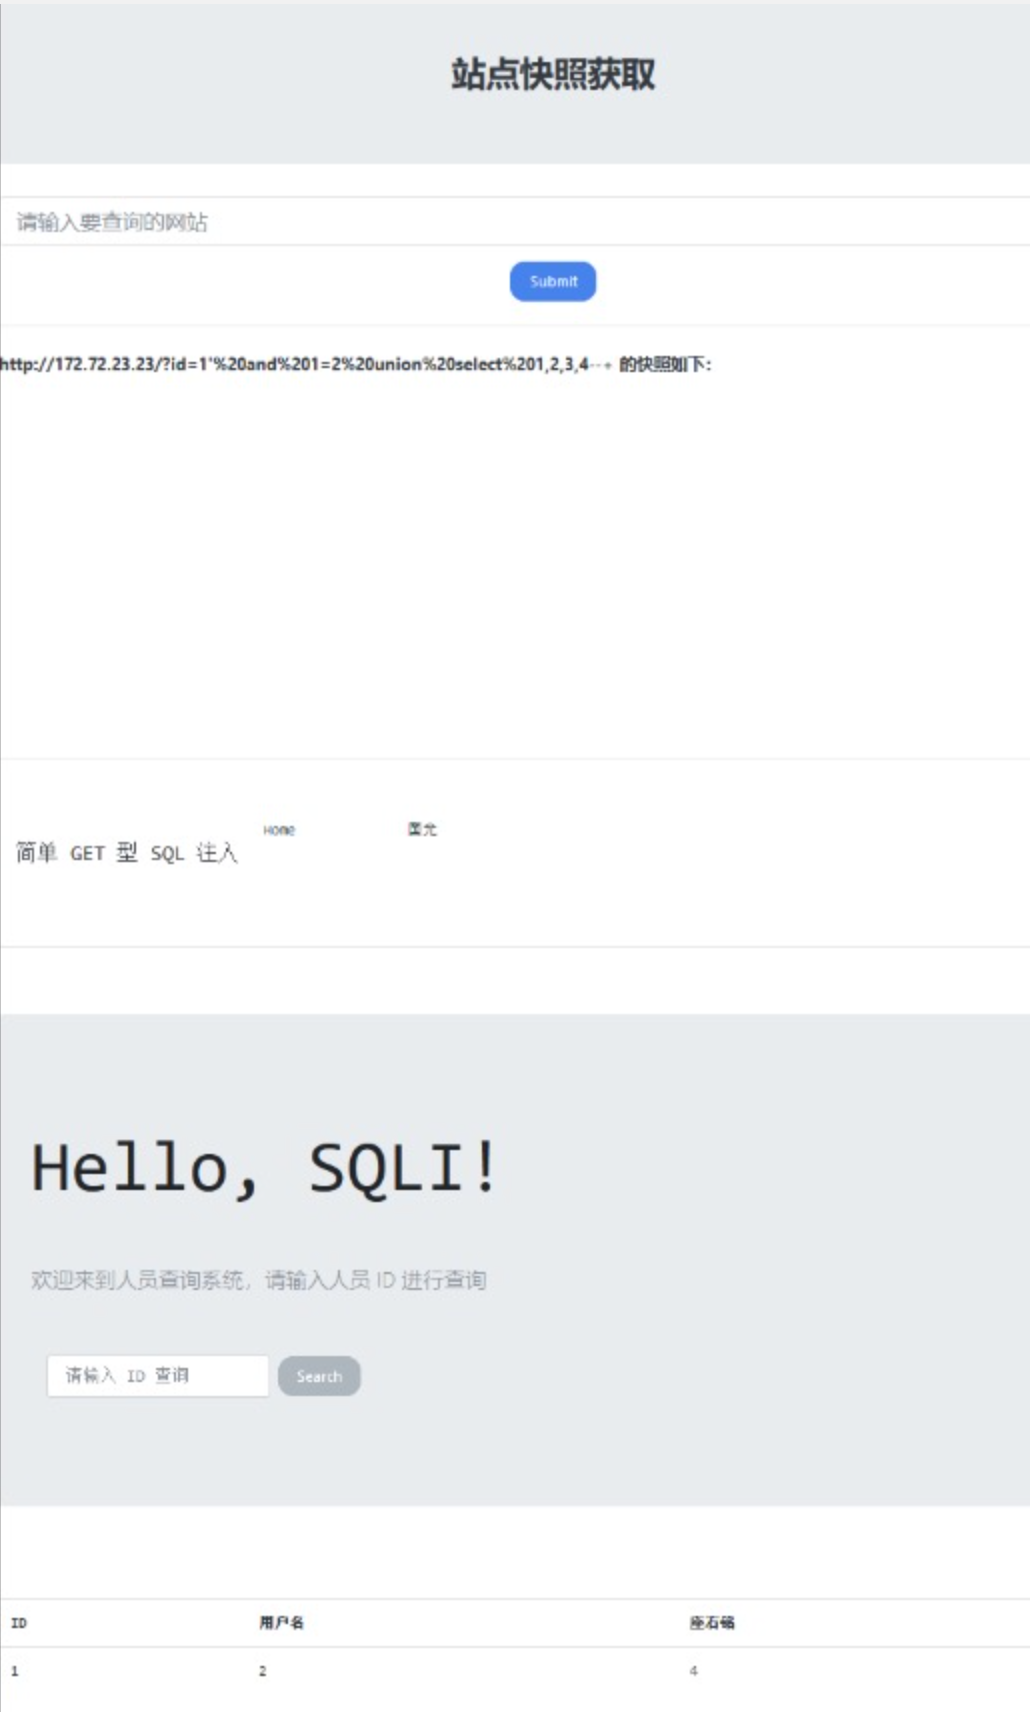Click the 的快照如下 label text
This screenshot has height=1712, width=1030.
pyautogui.click(x=665, y=364)
